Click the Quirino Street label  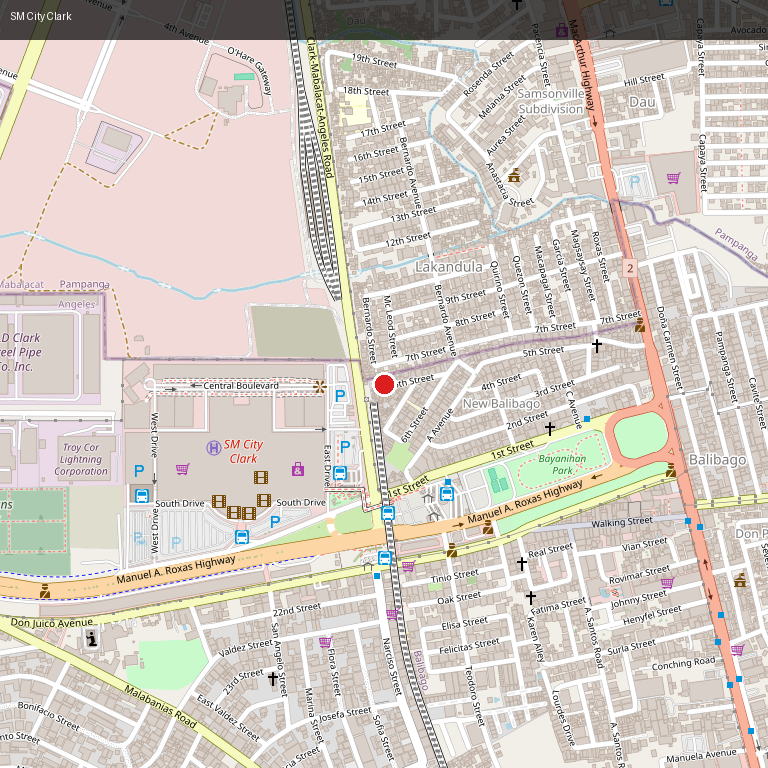(x=500, y=289)
